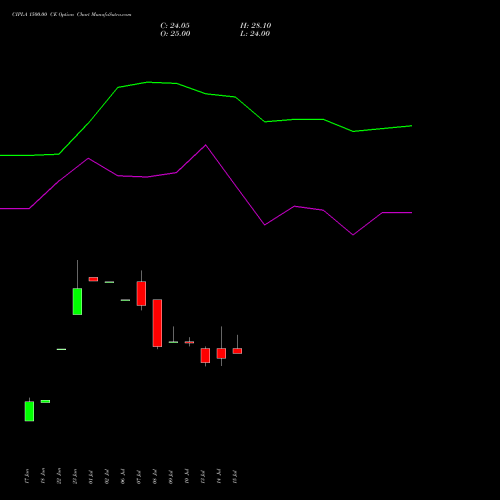Click the last date label '15 Jul'
Viewport: 500px width, 500px height.
pos(235,477)
